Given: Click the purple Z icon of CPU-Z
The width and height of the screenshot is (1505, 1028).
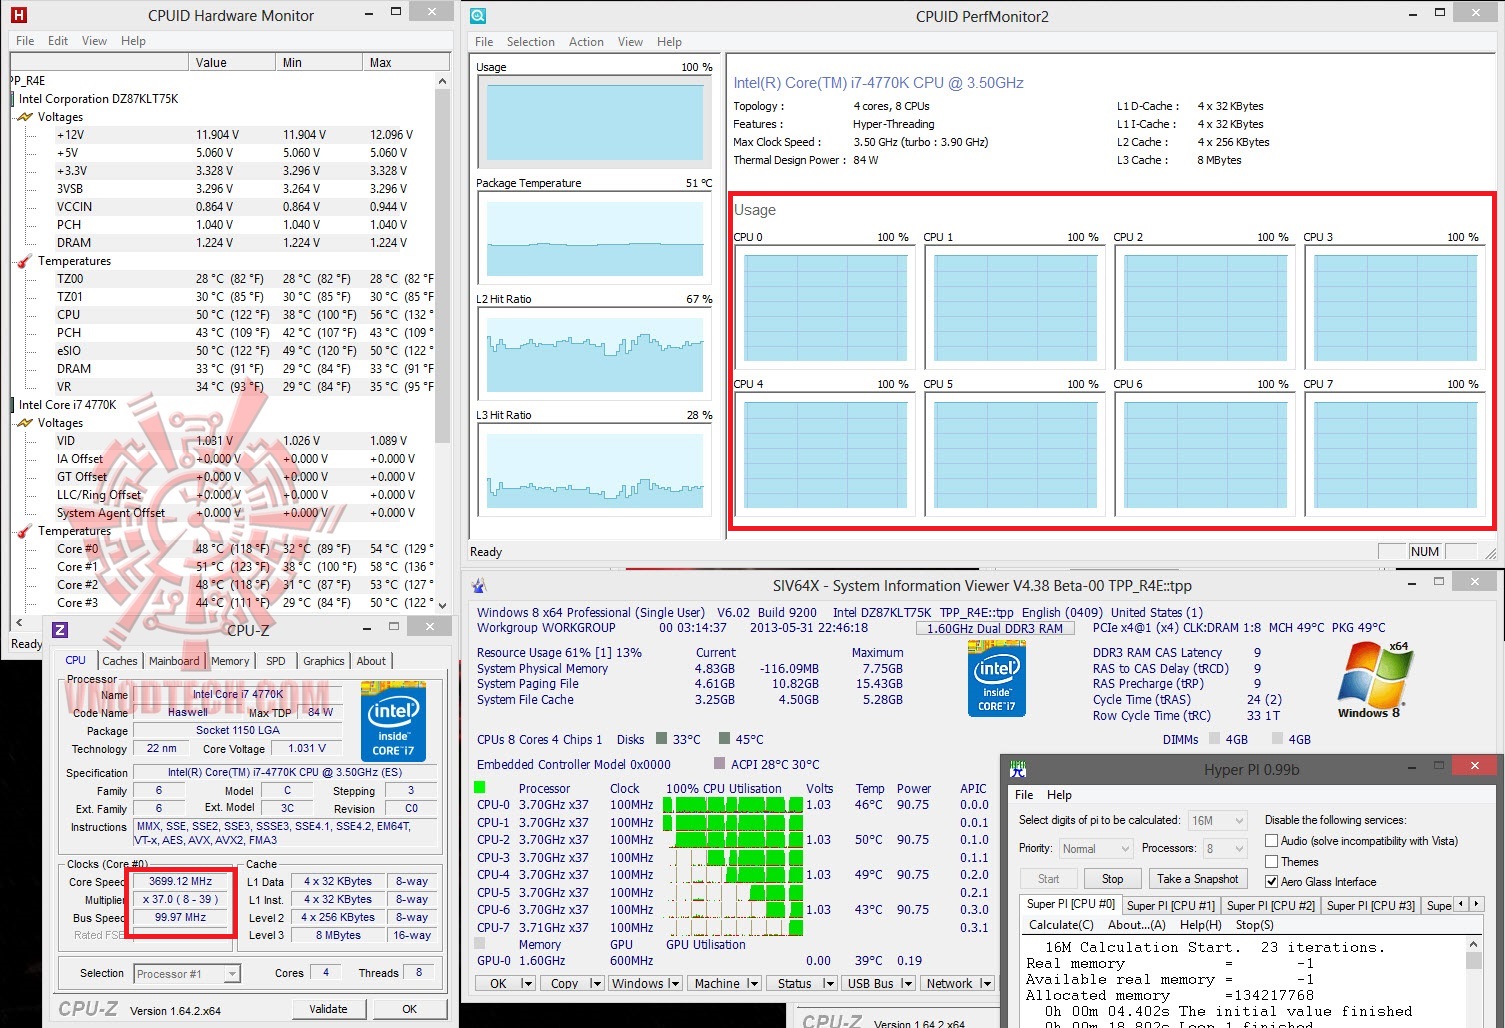Looking at the screenshot, I should pyautogui.click(x=60, y=630).
